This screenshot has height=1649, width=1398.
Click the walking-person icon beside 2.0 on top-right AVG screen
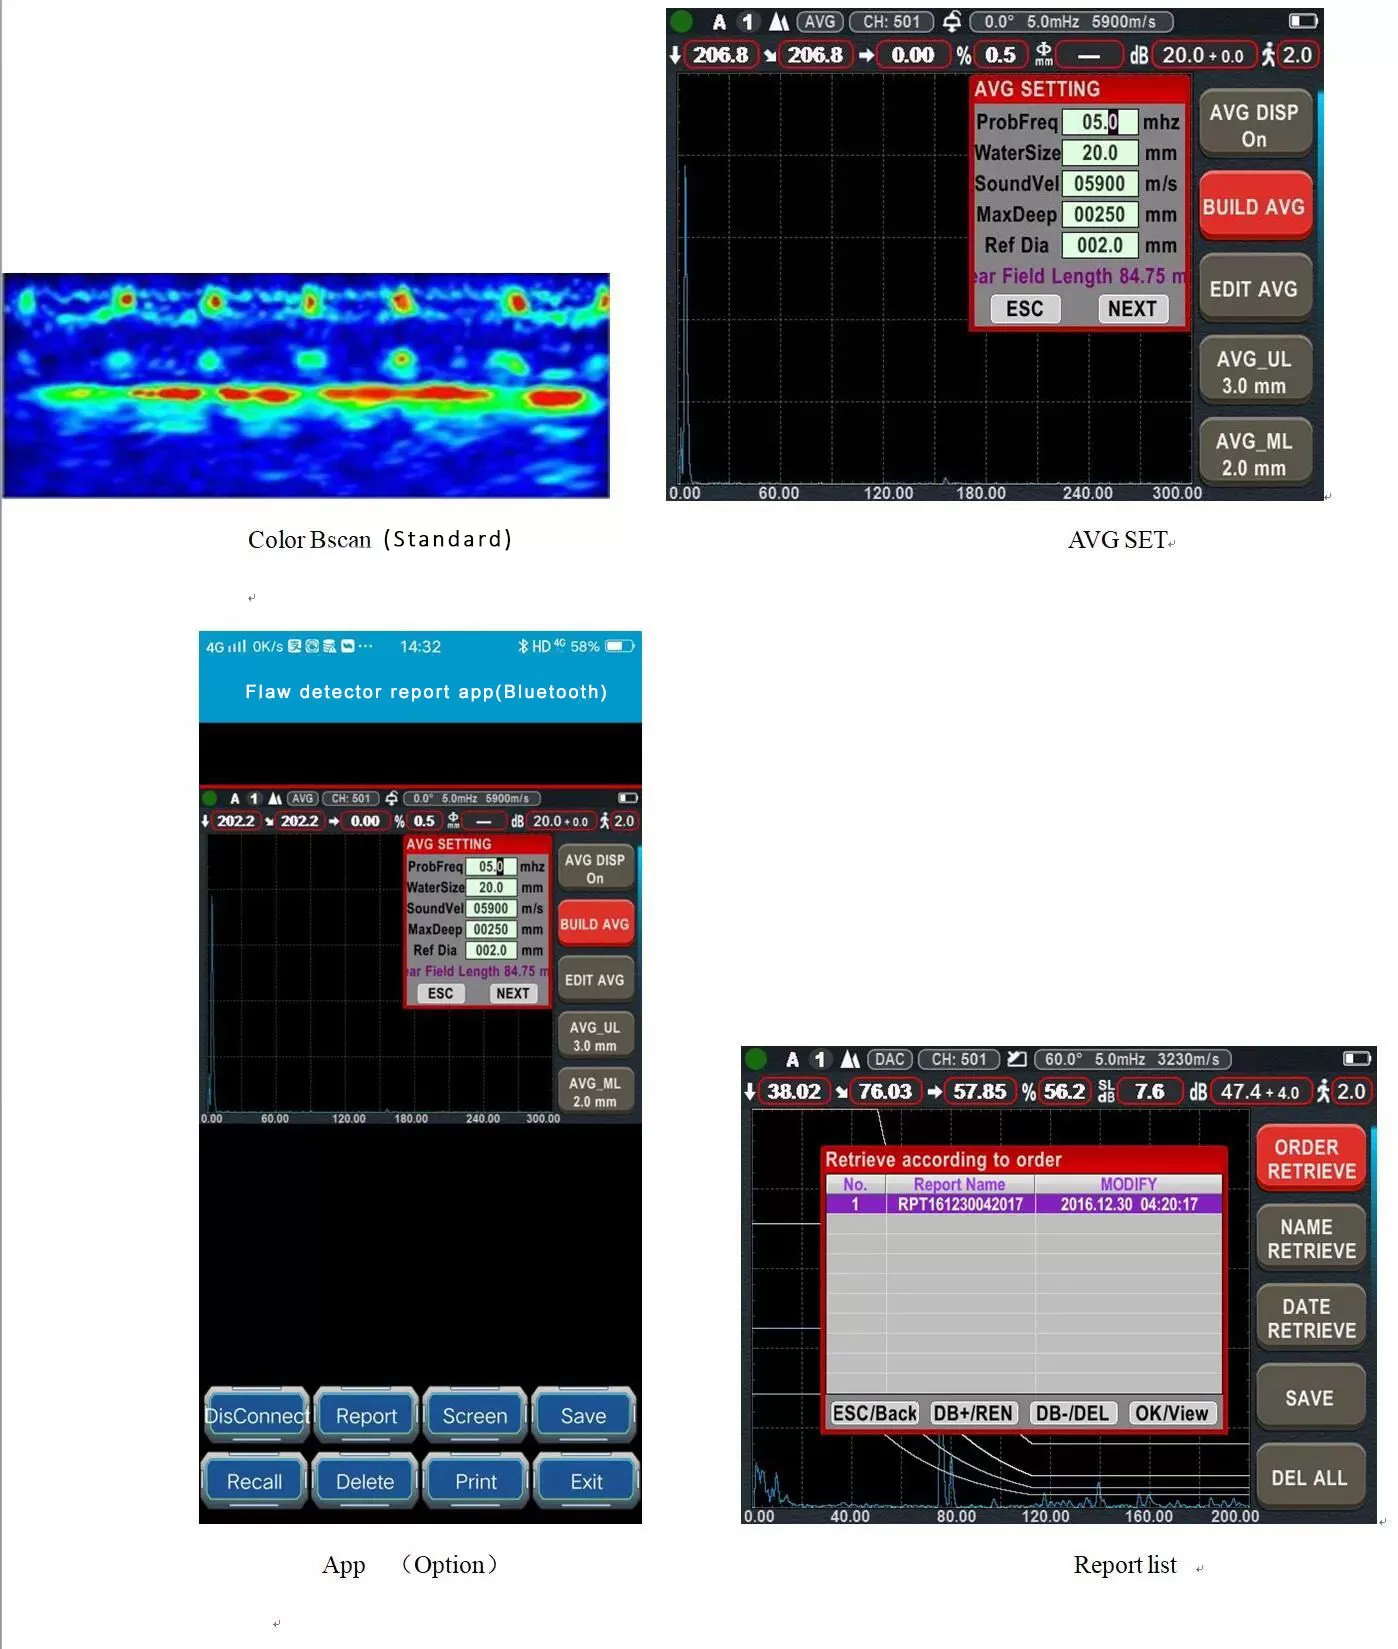click(x=1268, y=55)
